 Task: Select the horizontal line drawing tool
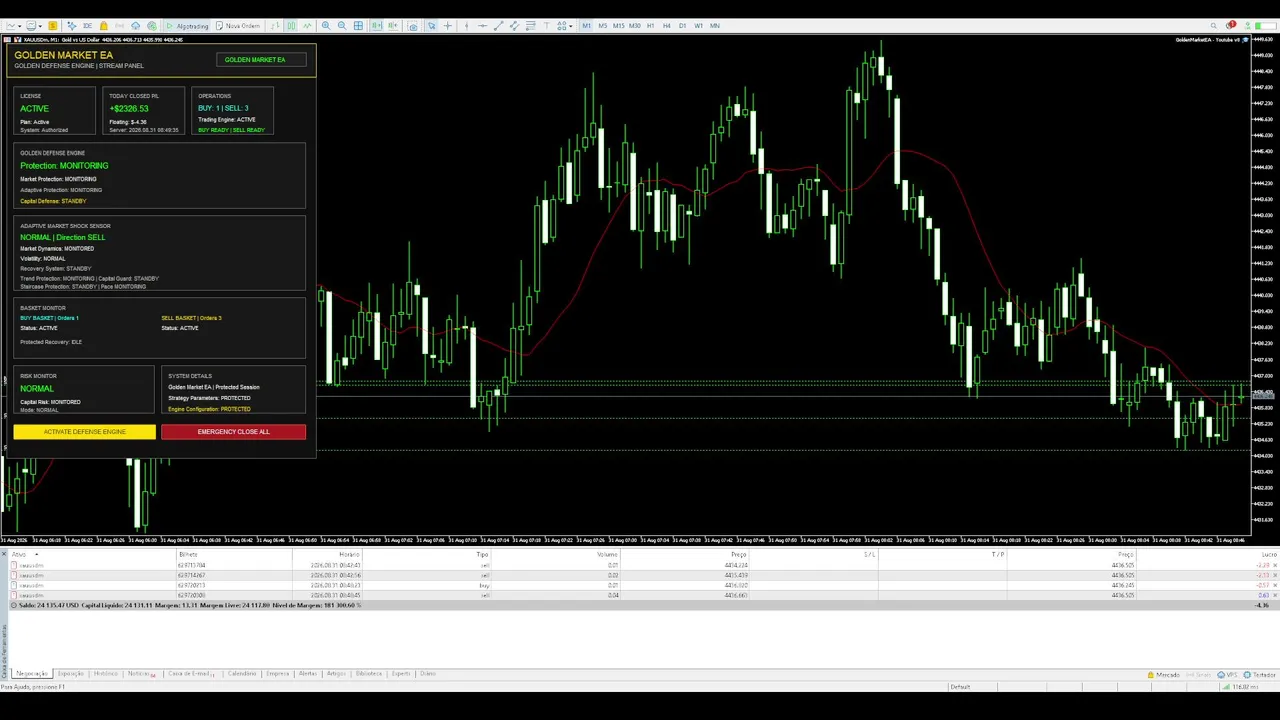click(x=482, y=25)
